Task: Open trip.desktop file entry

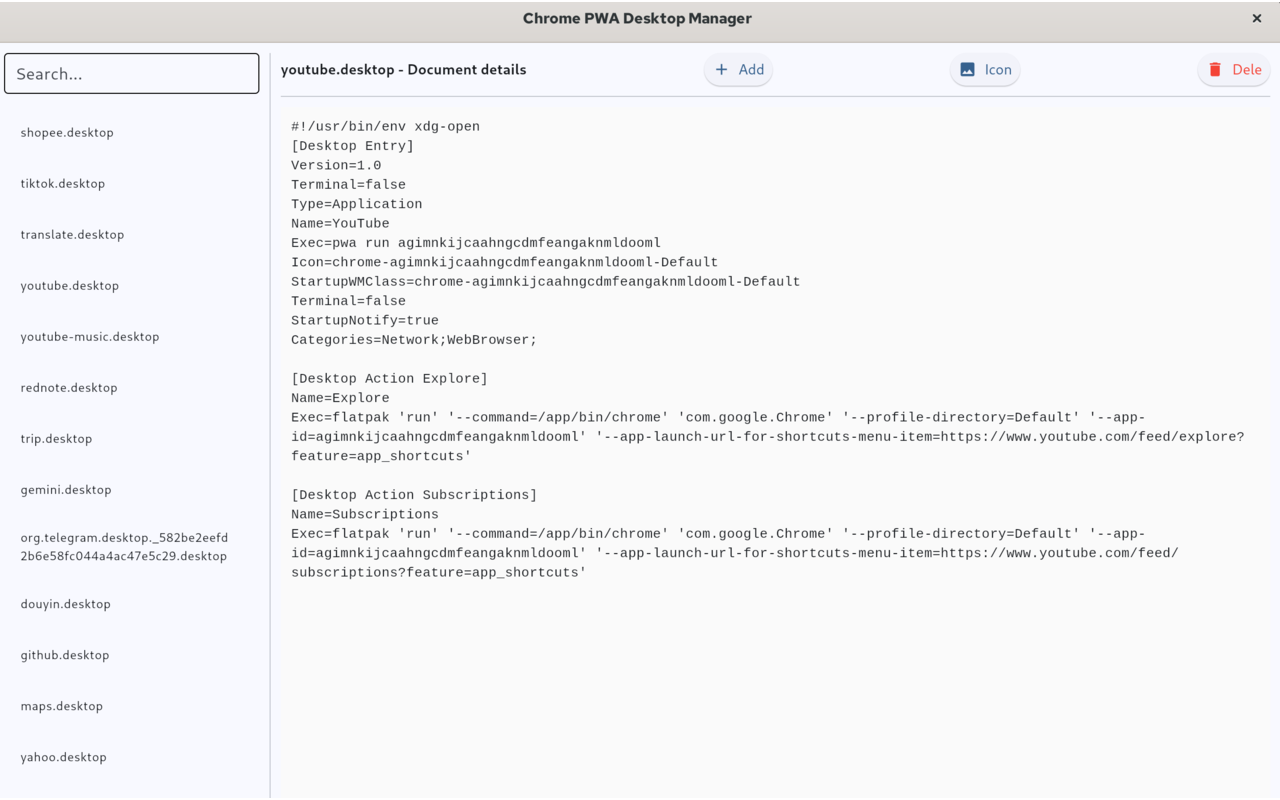Action: coord(56,438)
